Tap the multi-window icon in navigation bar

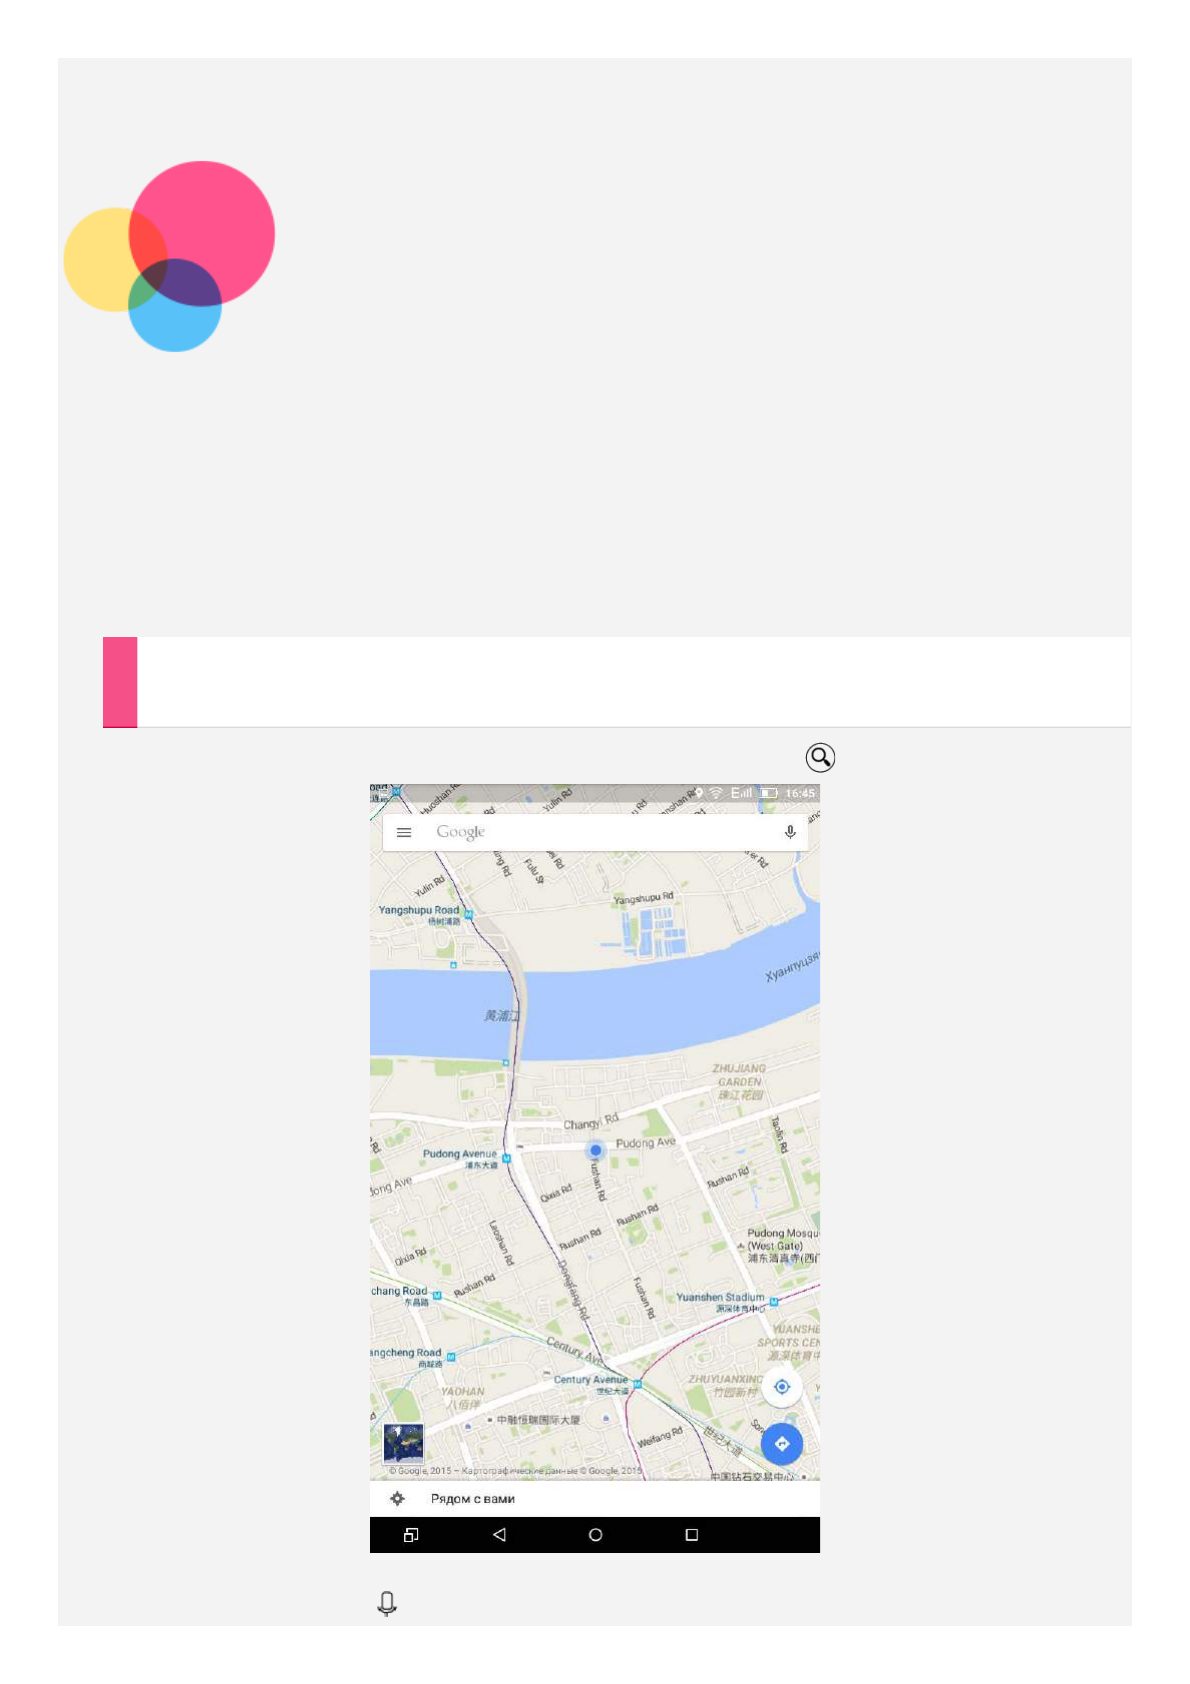[410, 1534]
